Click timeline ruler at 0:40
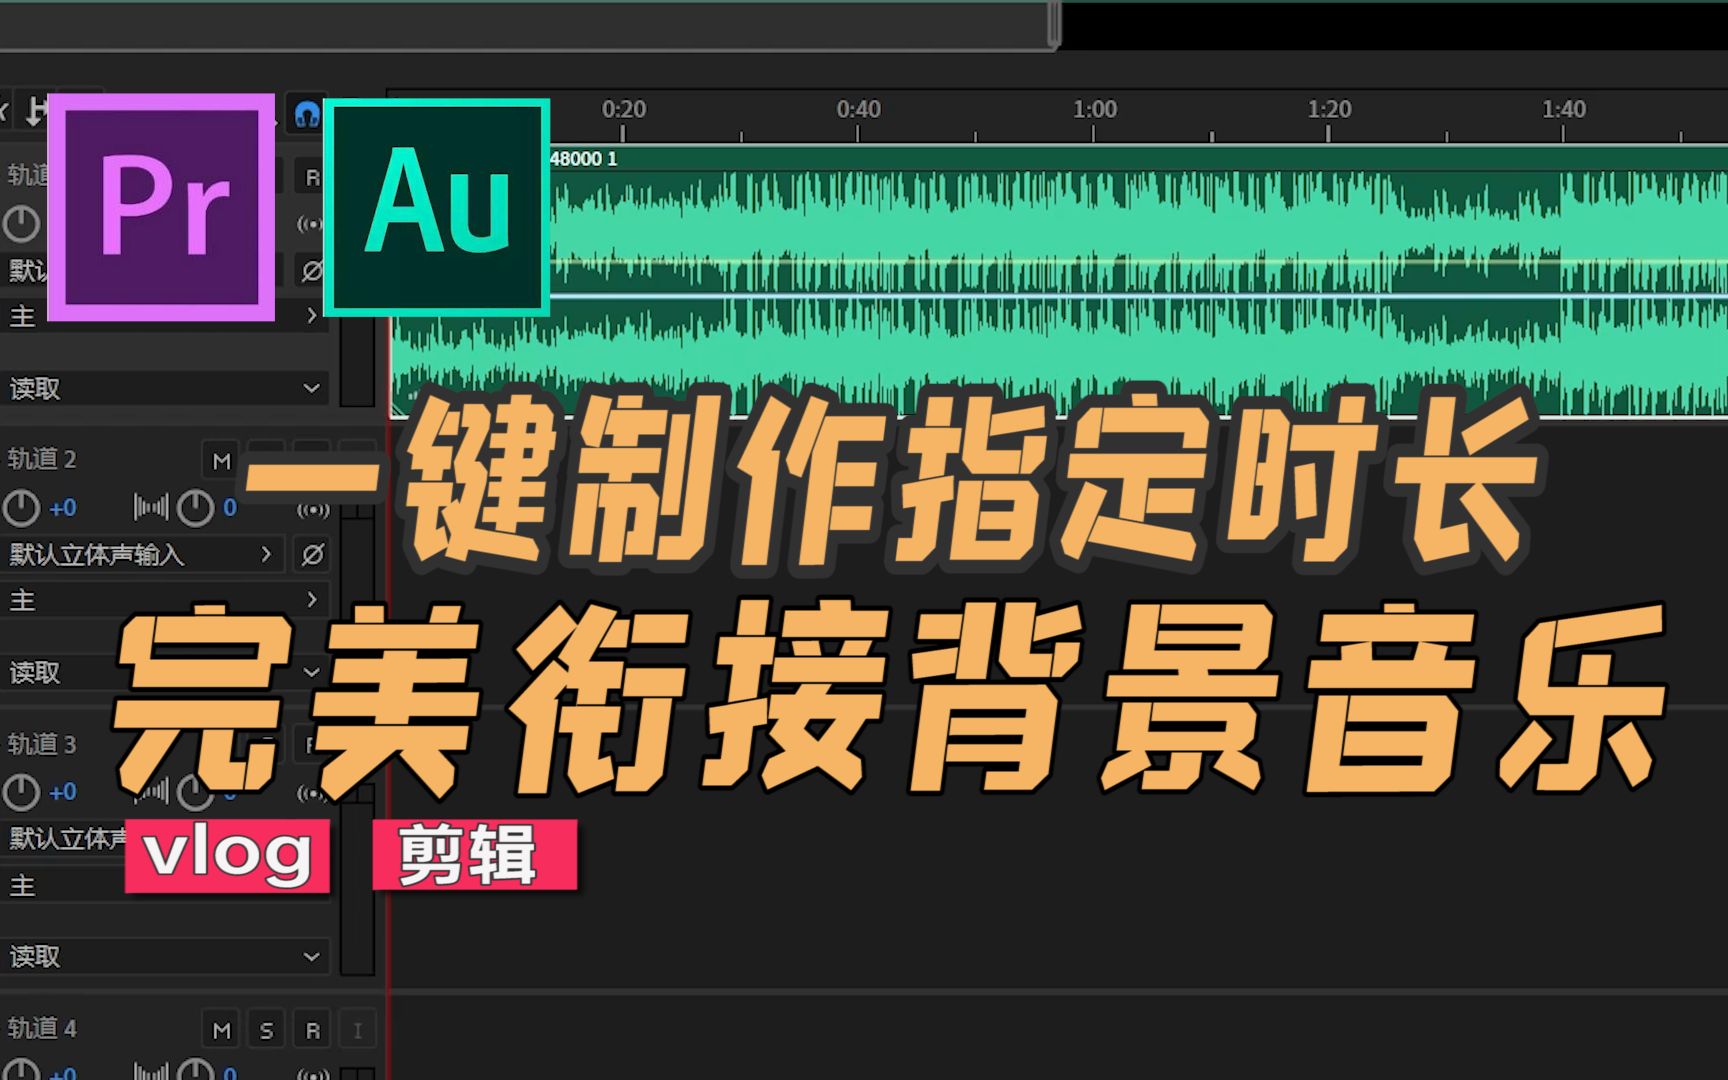The width and height of the screenshot is (1728, 1080). click(x=858, y=110)
